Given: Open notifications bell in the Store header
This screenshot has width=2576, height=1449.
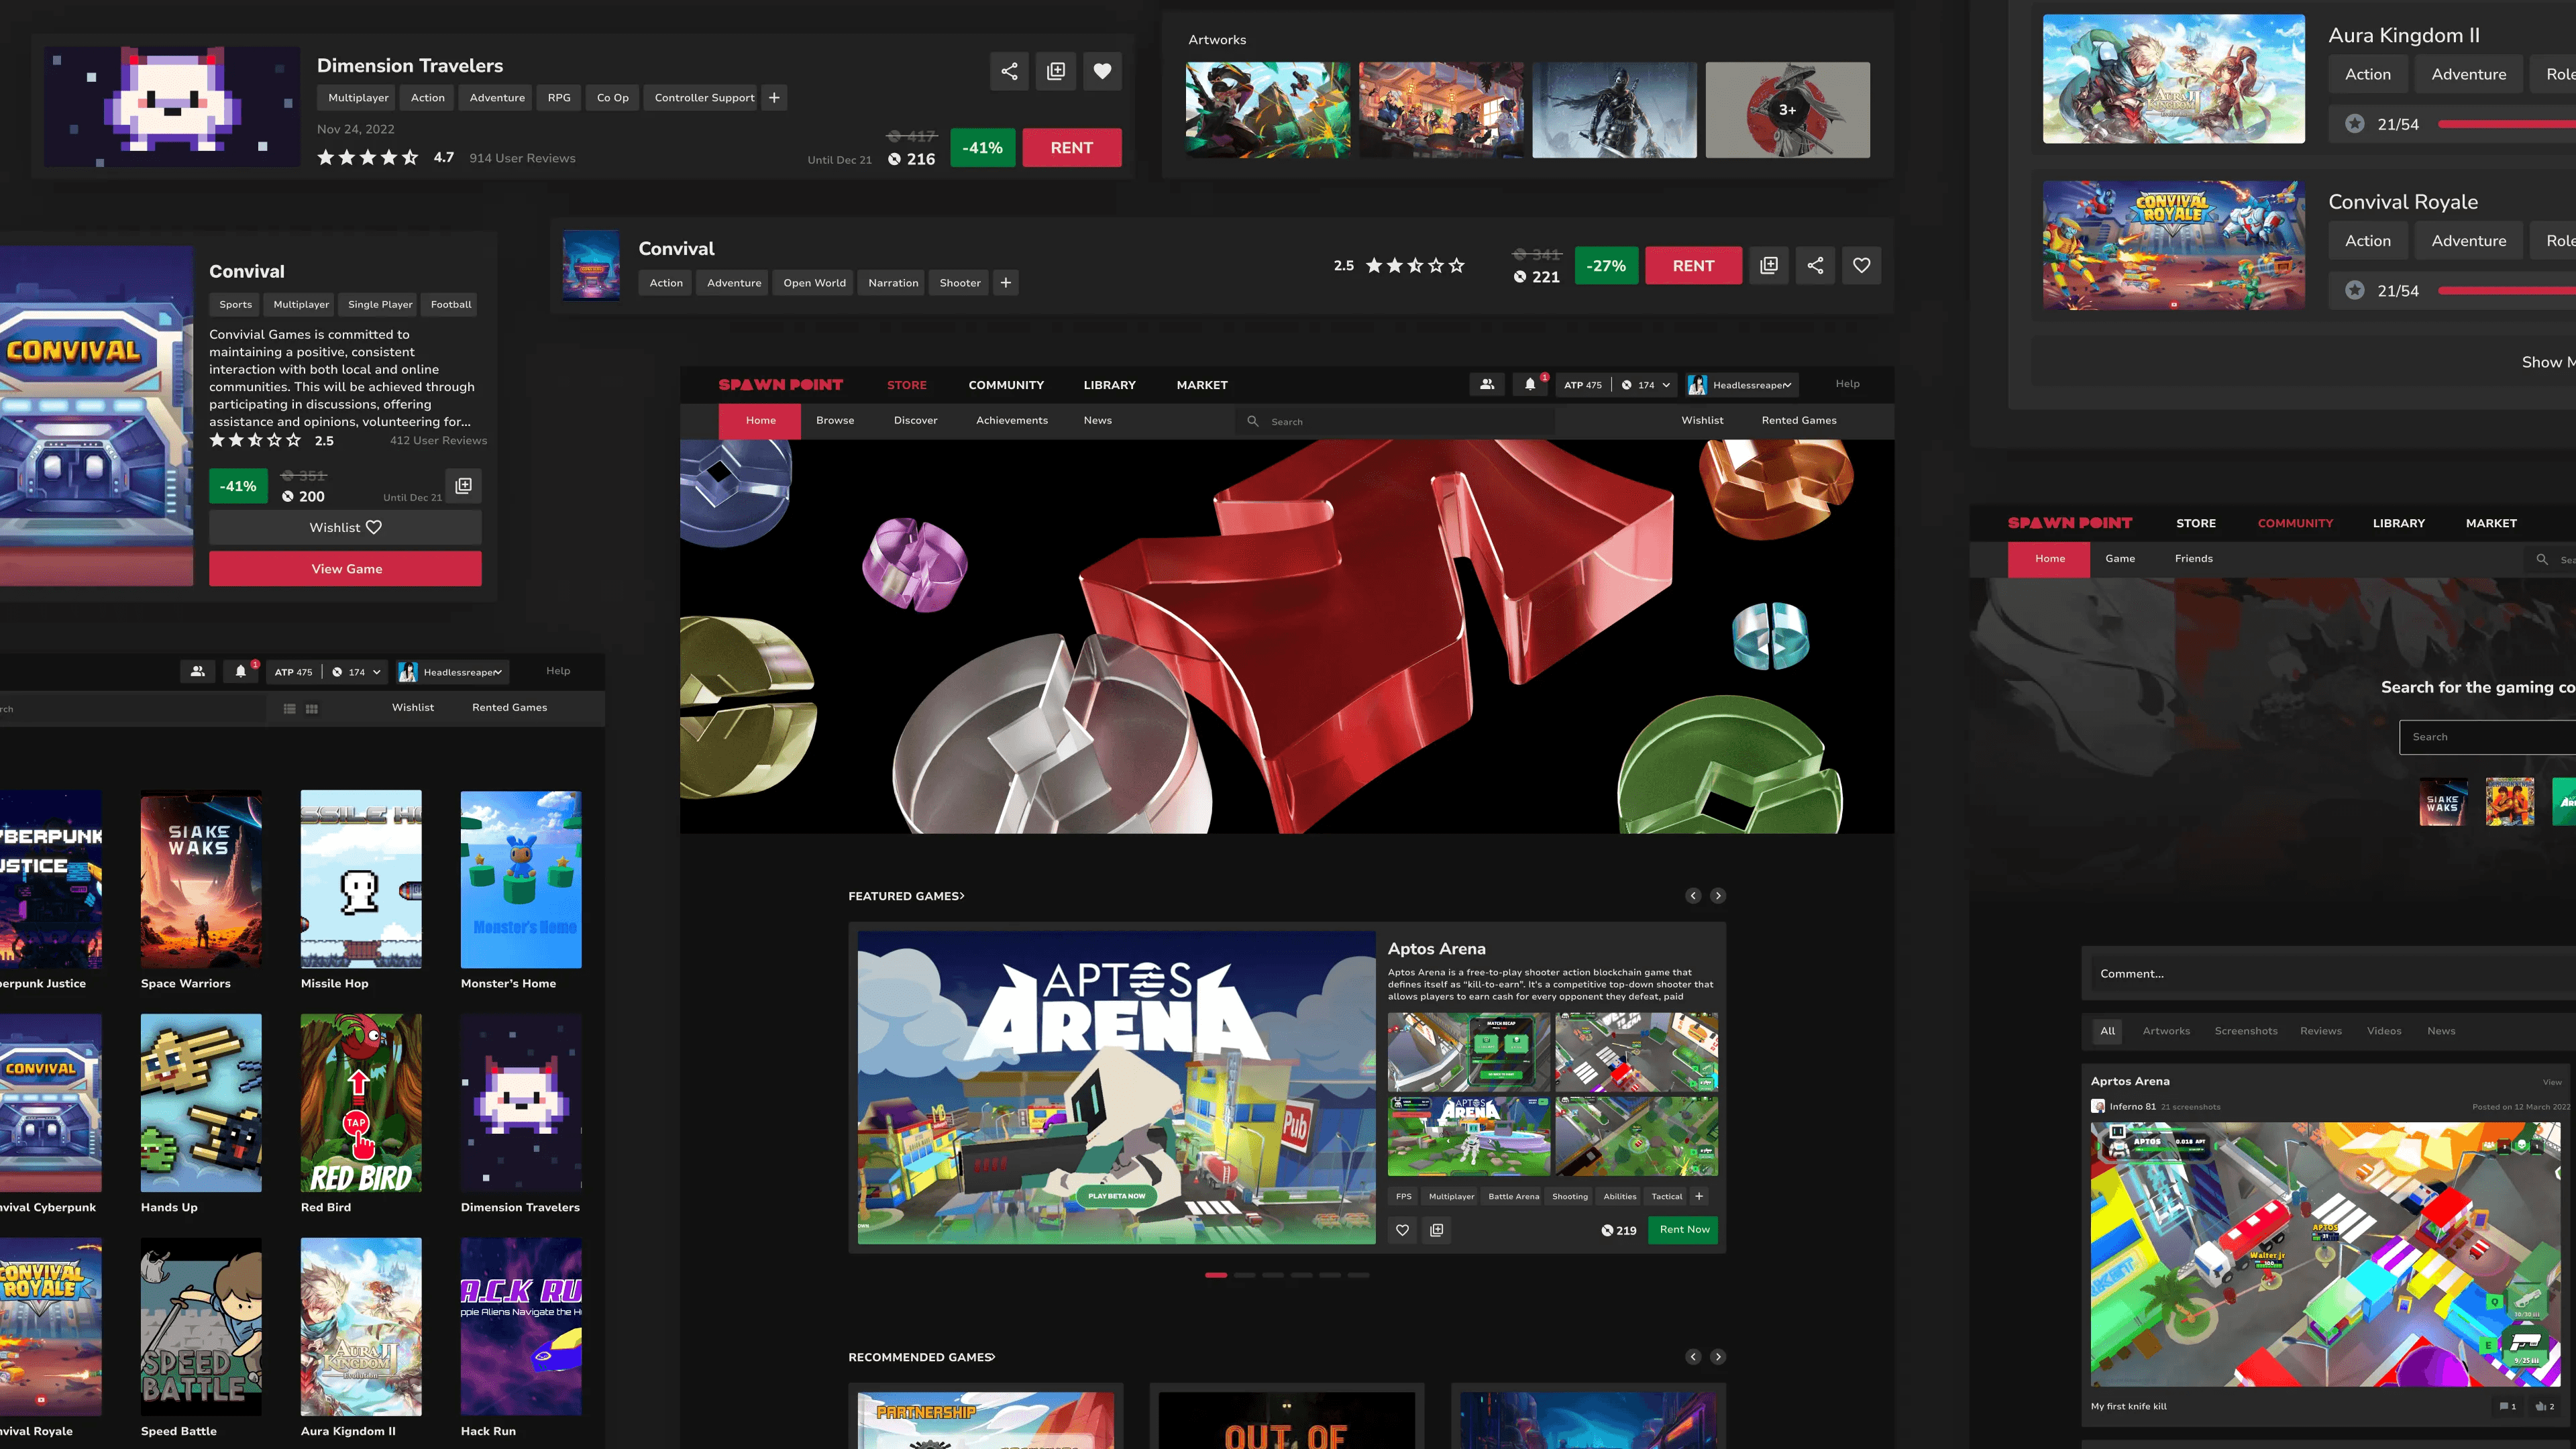Looking at the screenshot, I should [1529, 385].
